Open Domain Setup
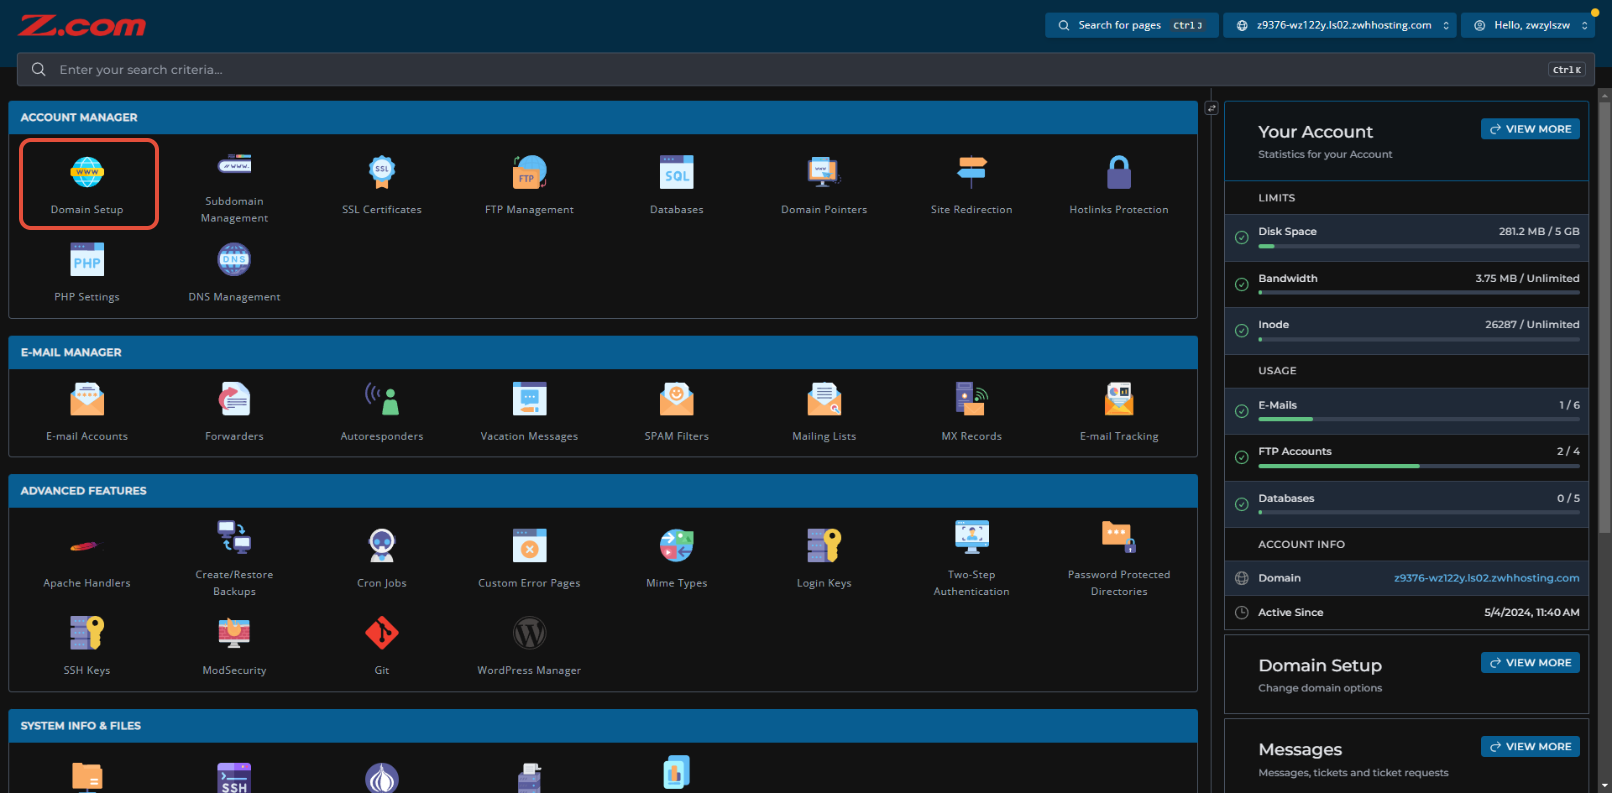 tap(88, 184)
